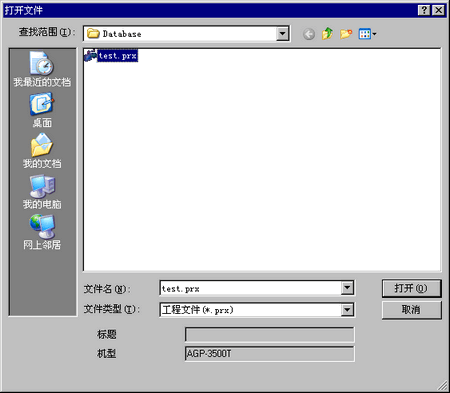
Task: Open 我的文档 folder shortcut
Action: [x=42, y=151]
